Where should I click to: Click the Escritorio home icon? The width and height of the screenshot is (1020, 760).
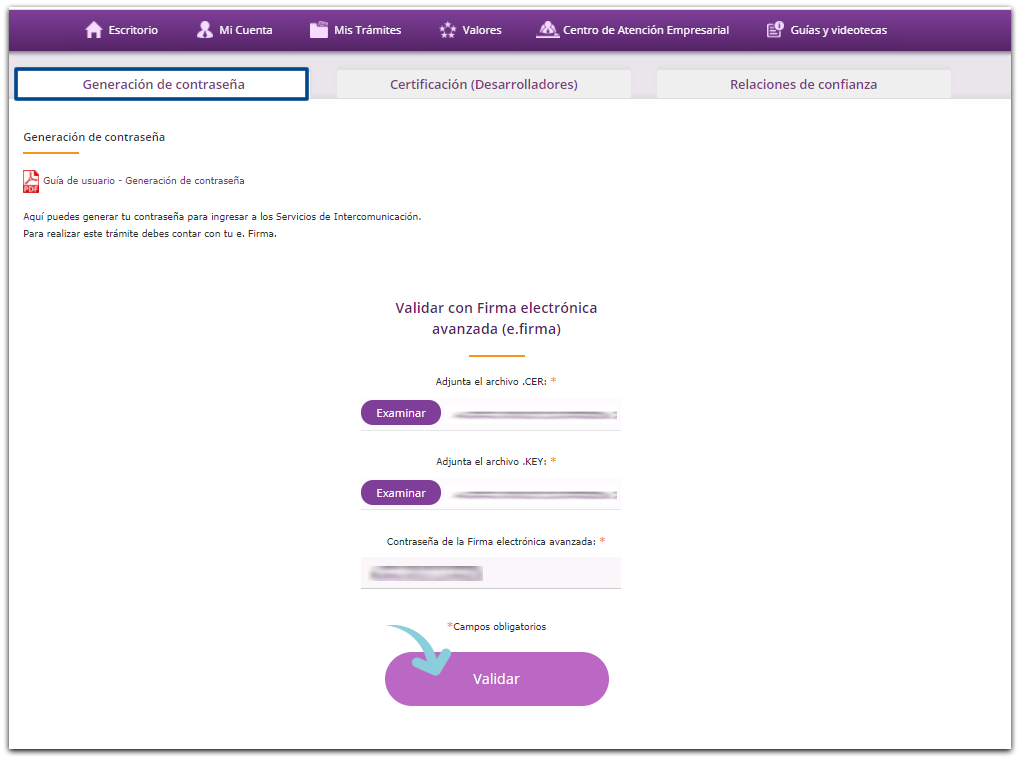coord(94,30)
